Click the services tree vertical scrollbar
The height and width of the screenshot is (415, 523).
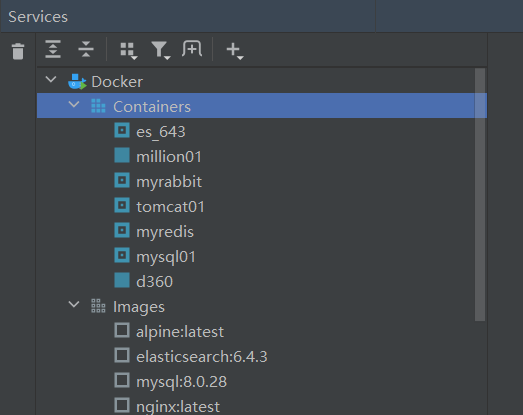click(x=480, y=194)
